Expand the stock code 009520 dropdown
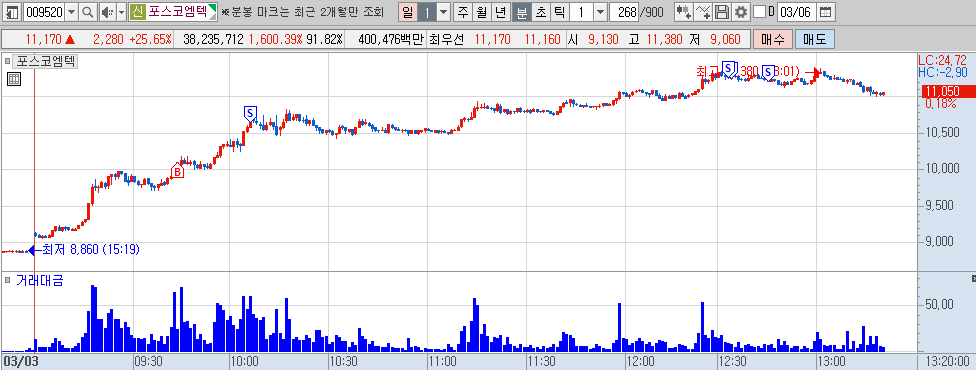The width and height of the screenshot is (976, 370). [72, 12]
